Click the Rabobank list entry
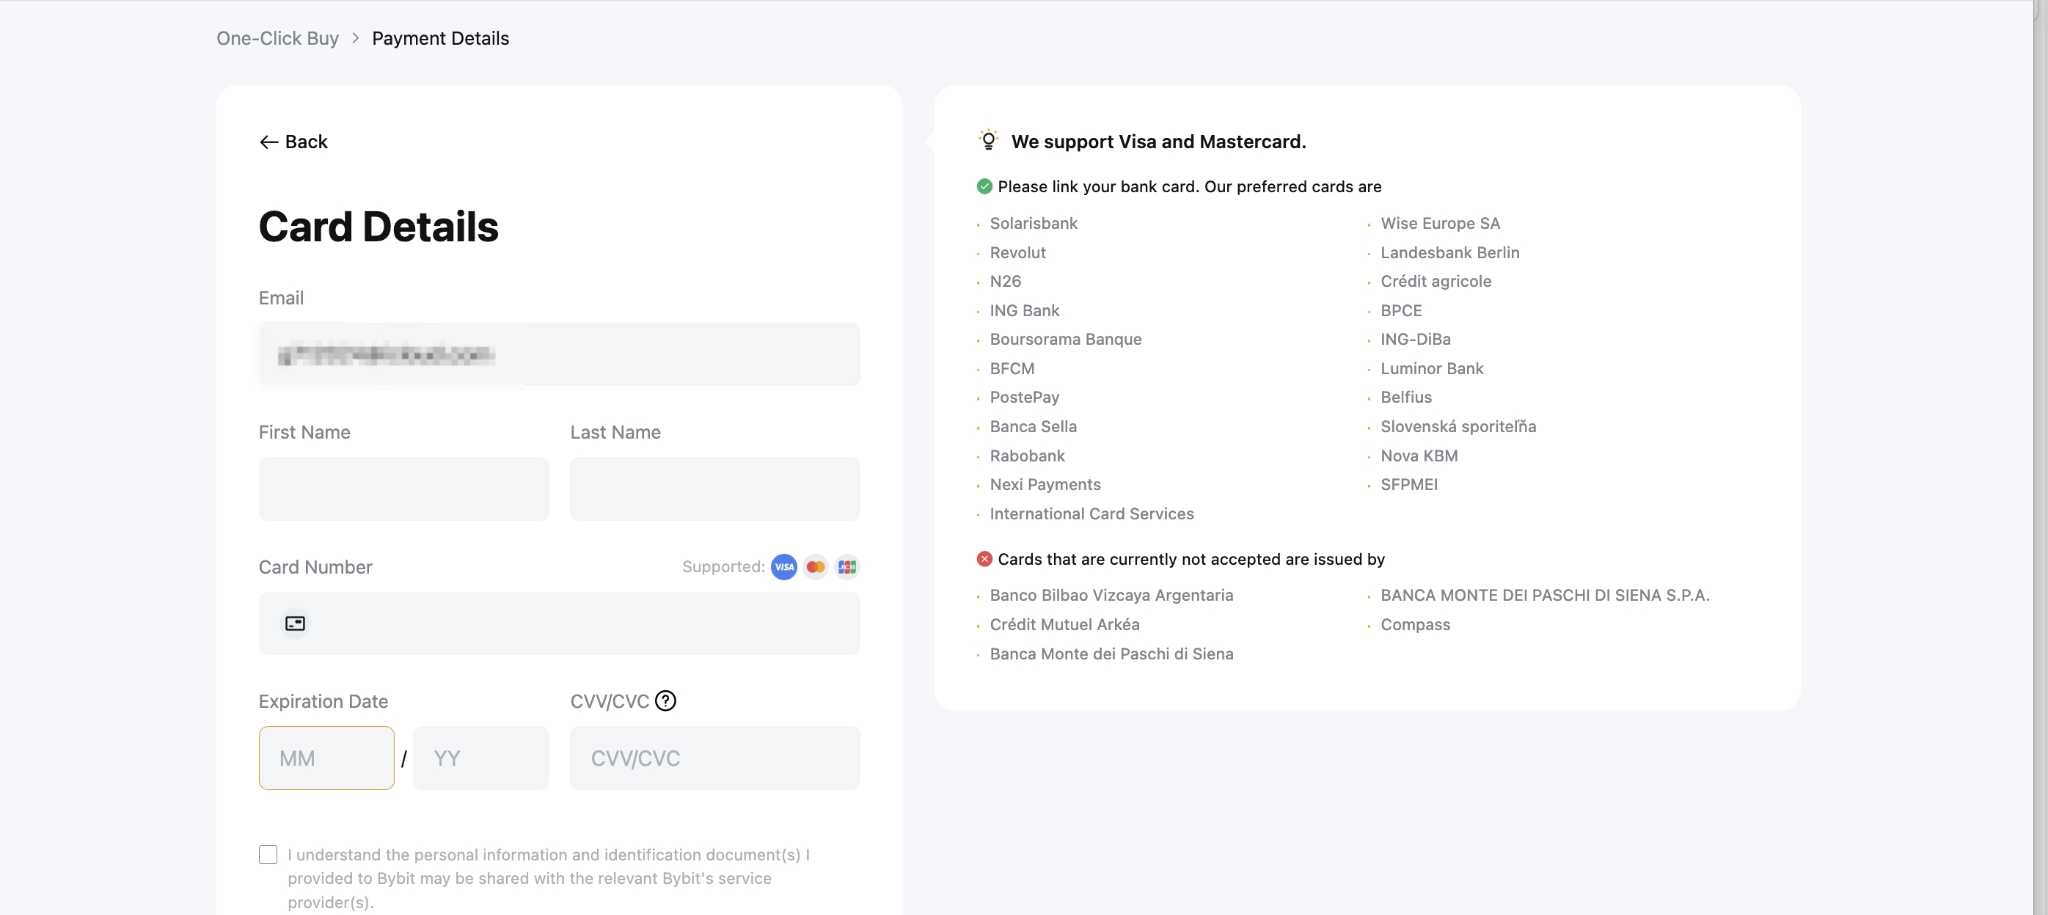Image resolution: width=2048 pixels, height=915 pixels. point(1027,456)
